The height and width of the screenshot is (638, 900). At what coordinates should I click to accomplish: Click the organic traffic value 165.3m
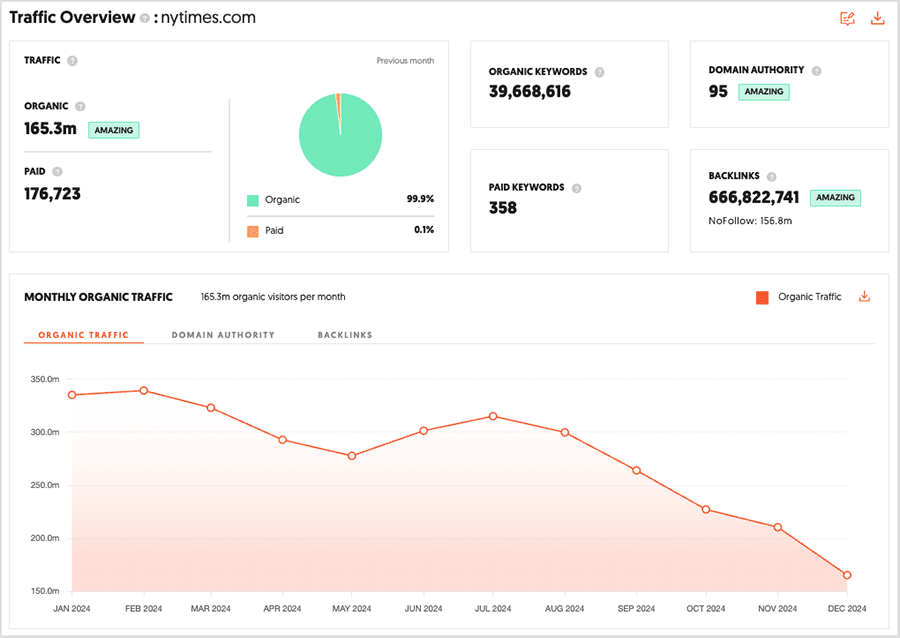point(51,129)
